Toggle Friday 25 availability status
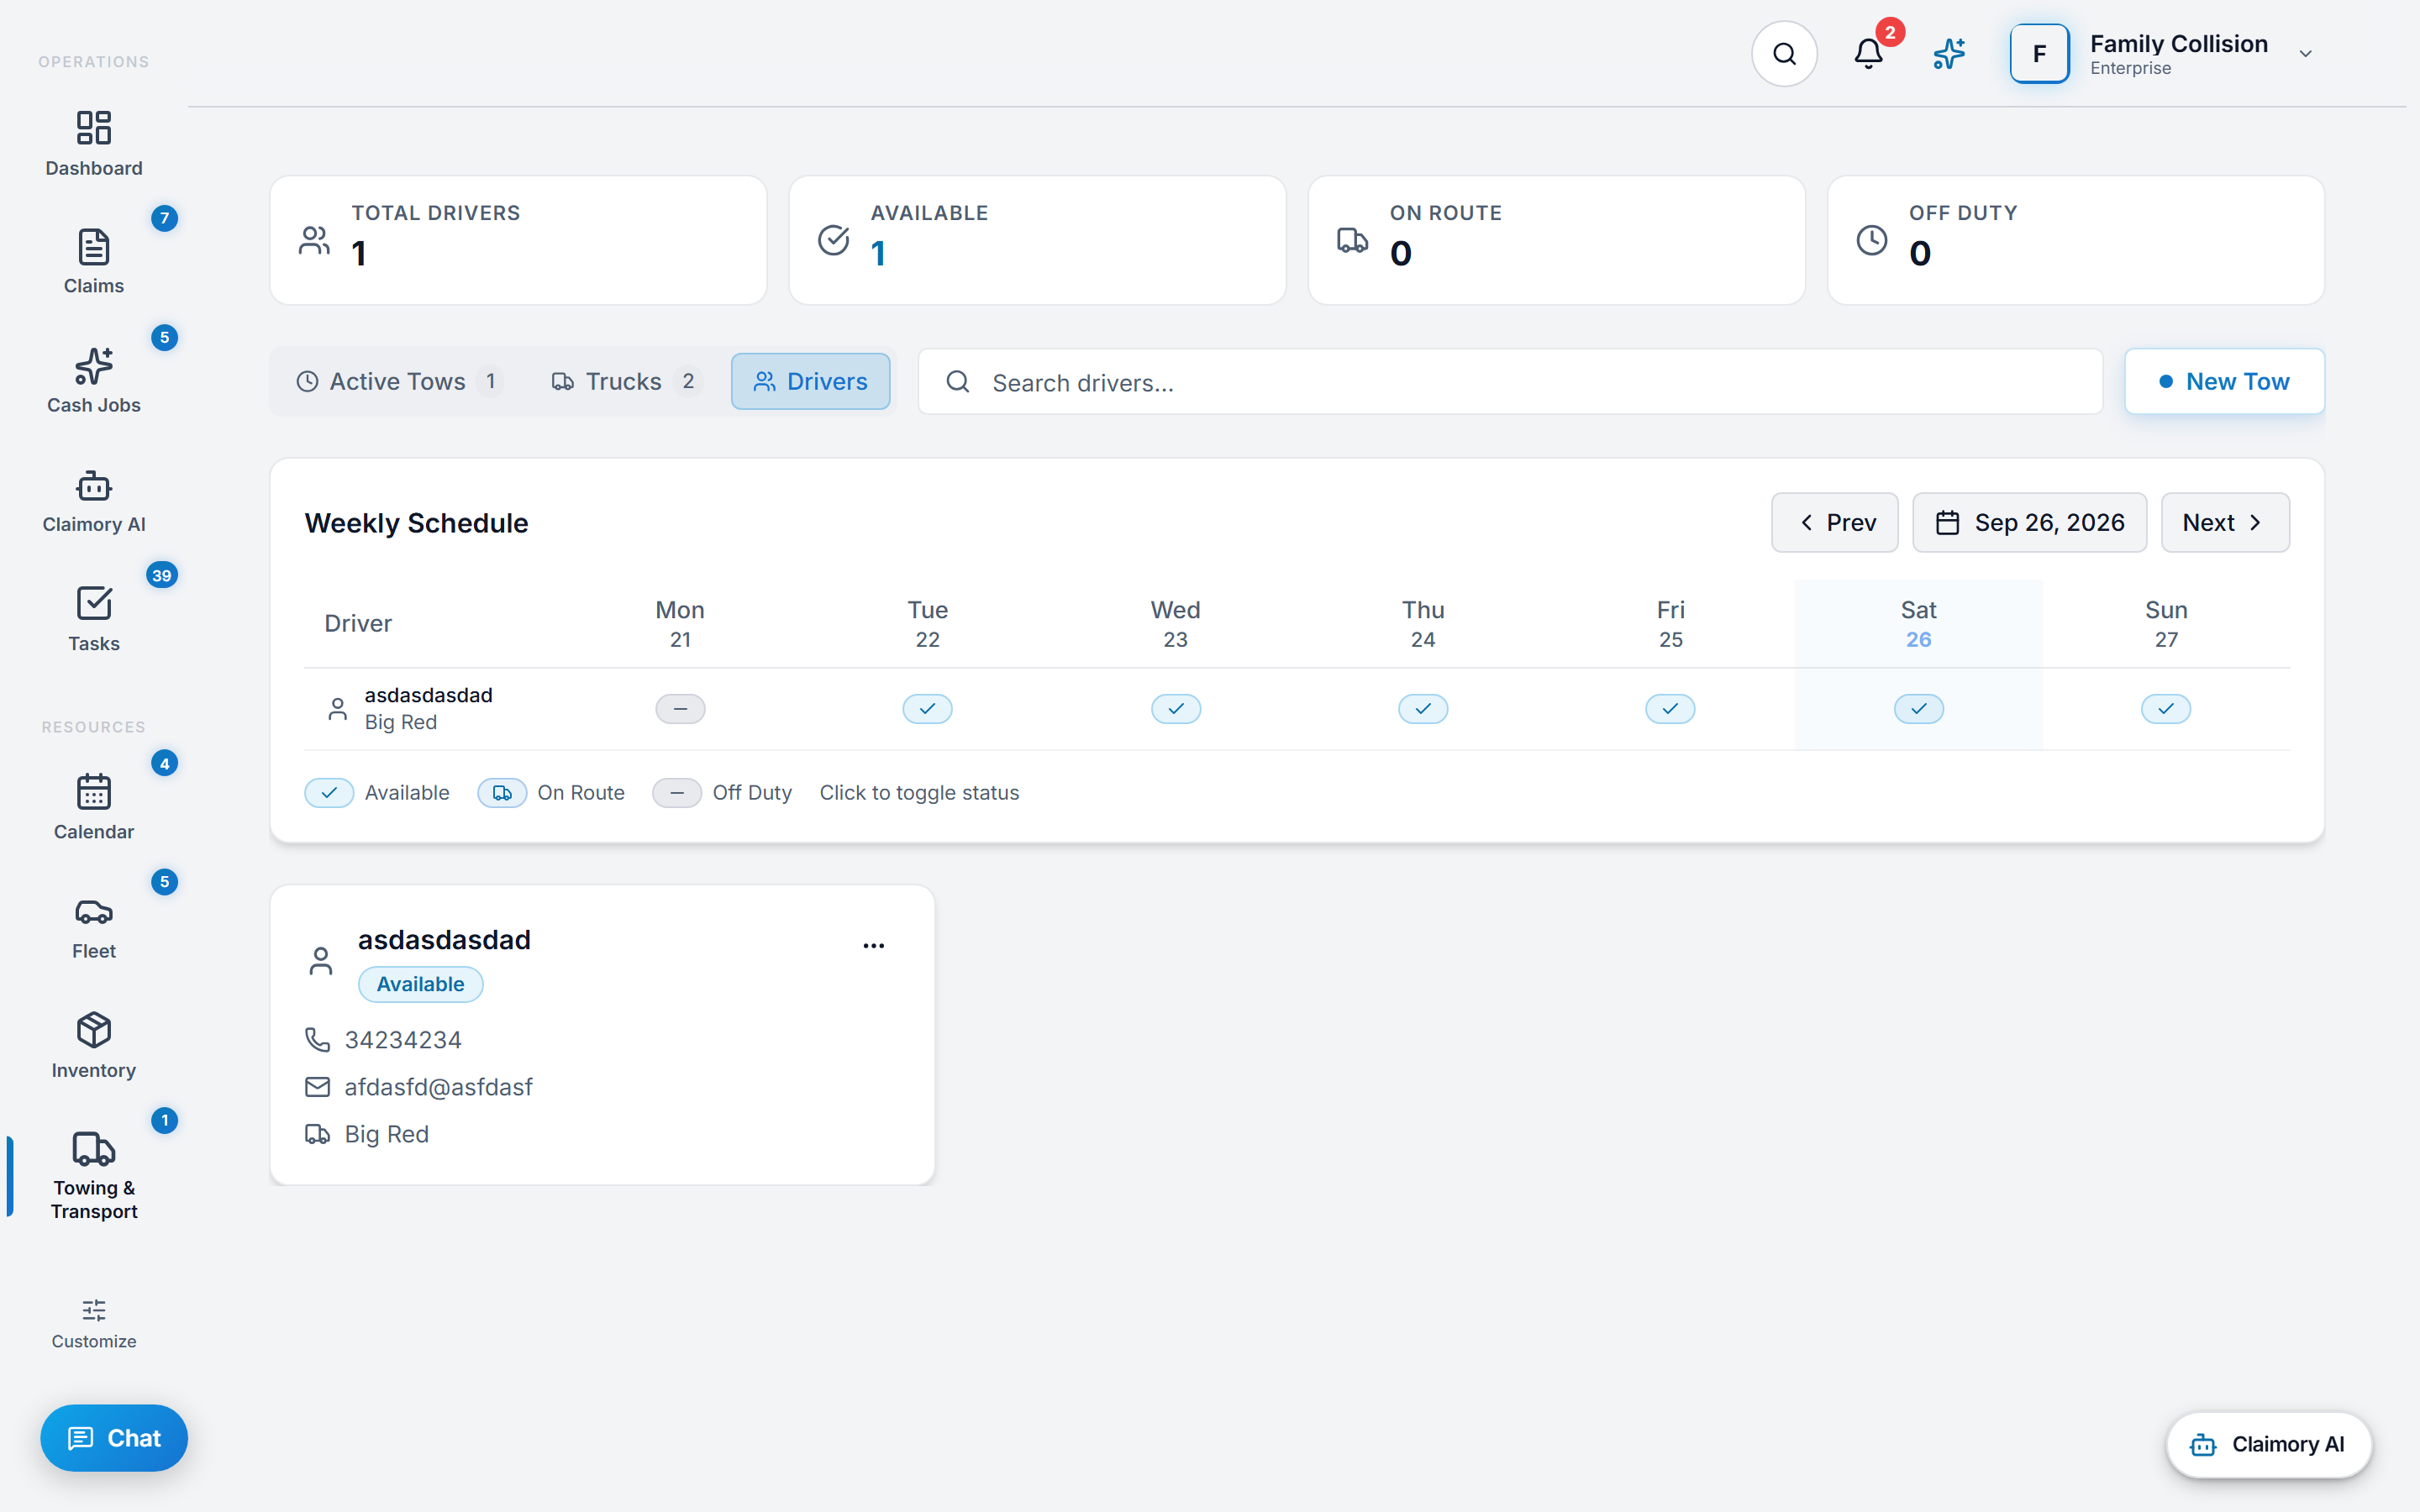 pyautogui.click(x=1670, y=709)
